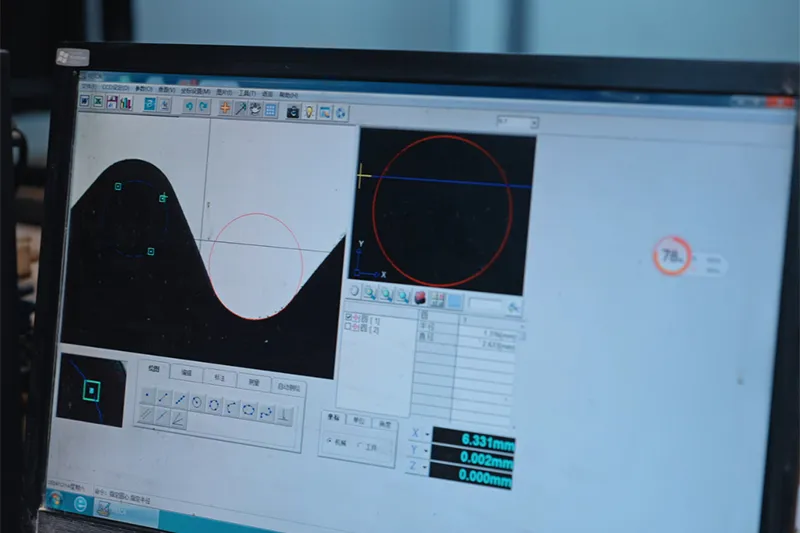Switch to the second tab in tool panel

click(x=185, y=373)
